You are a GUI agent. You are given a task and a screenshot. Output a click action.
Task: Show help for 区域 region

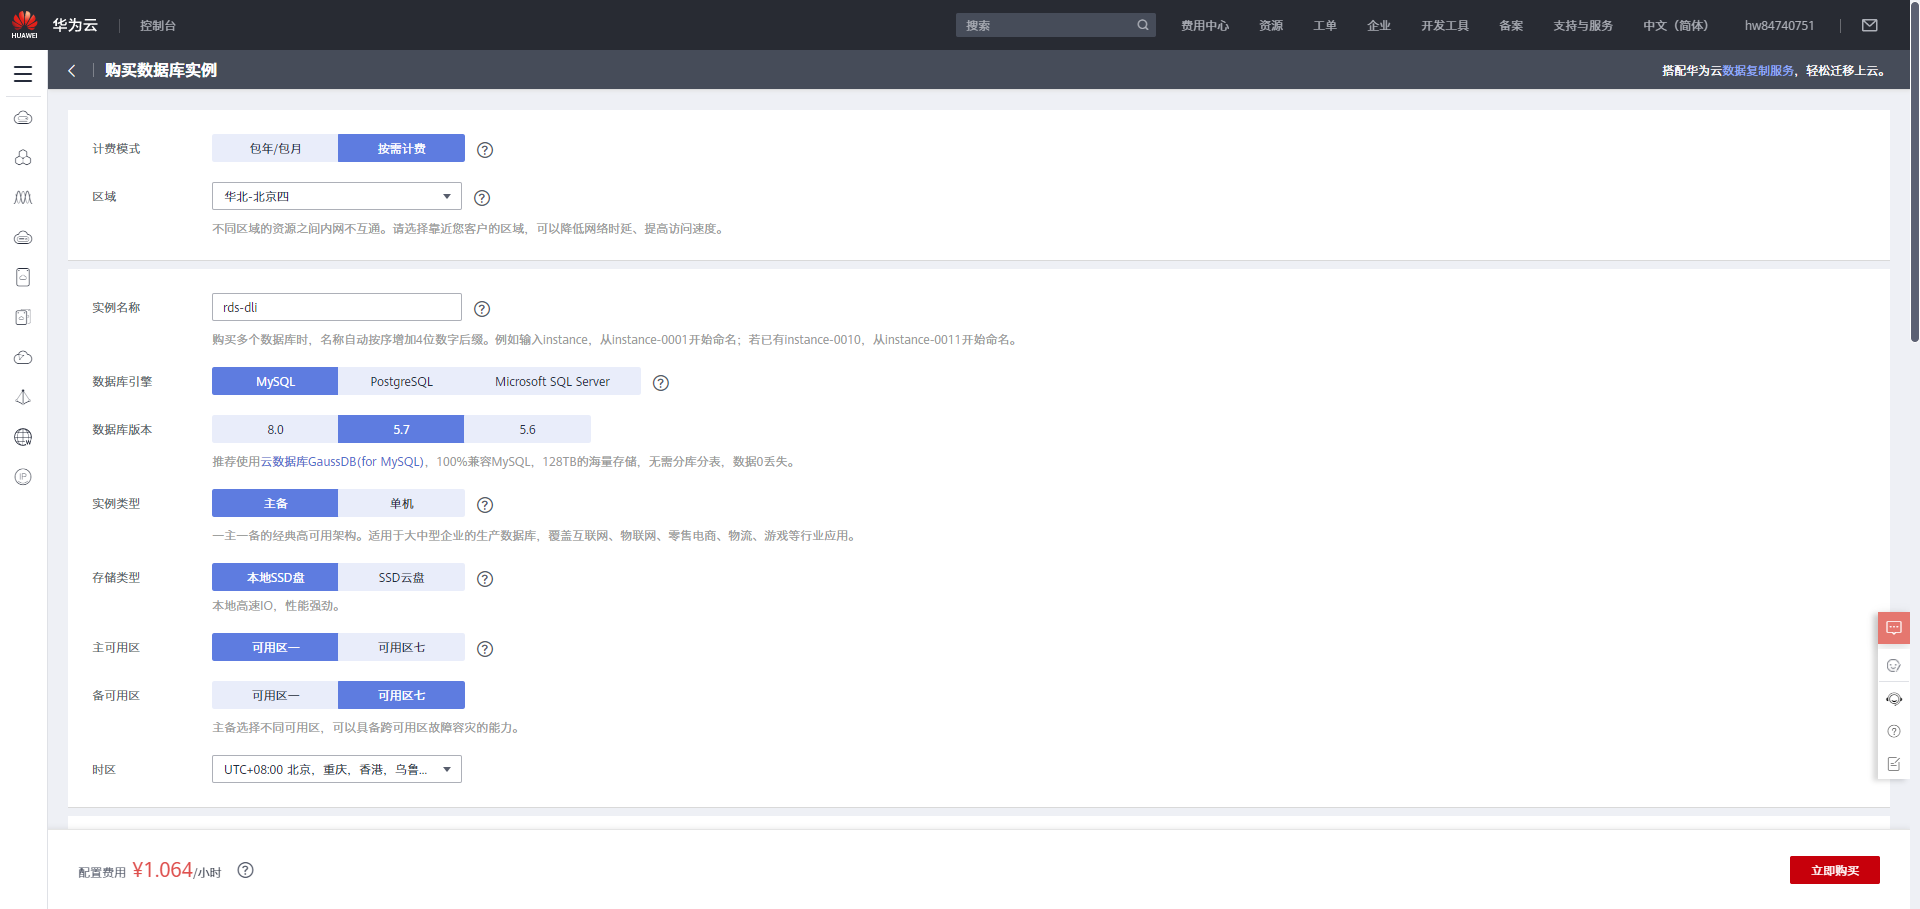[482, 198]
